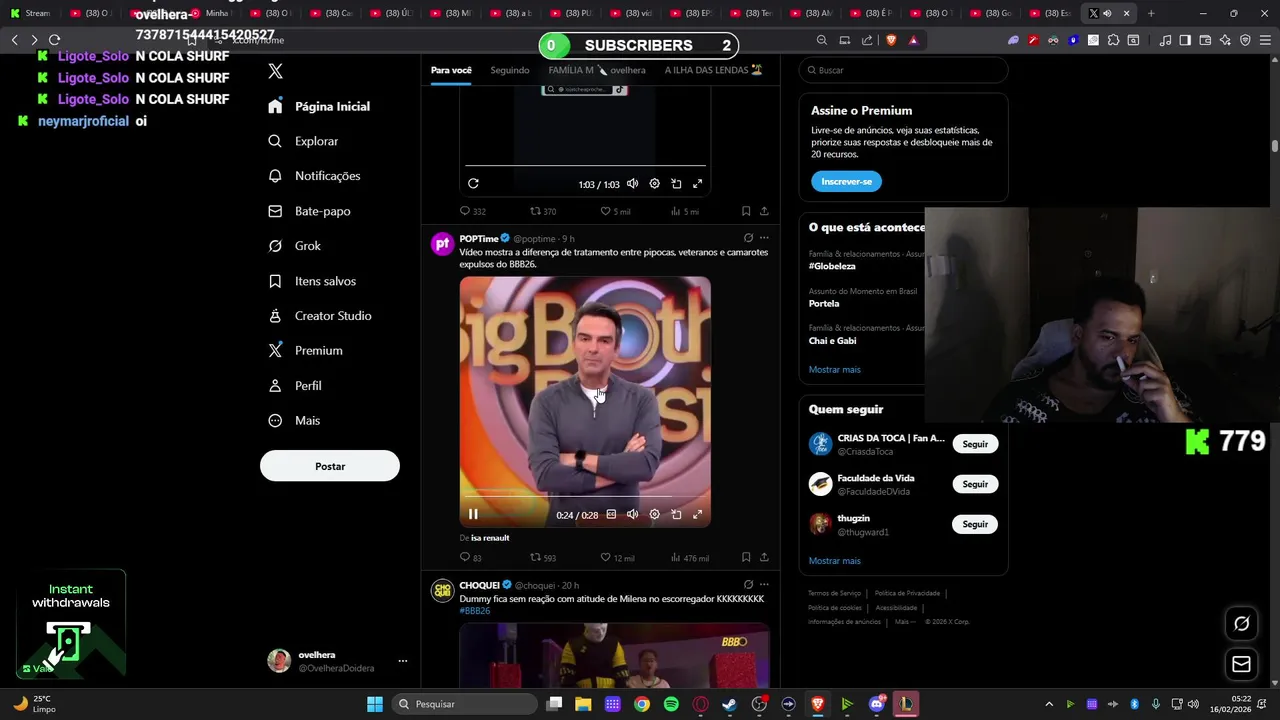The width and height of the screenshot is (1280, 720).
Task: View 476 mil view stats on POPTime post
Action: [690, 558]
